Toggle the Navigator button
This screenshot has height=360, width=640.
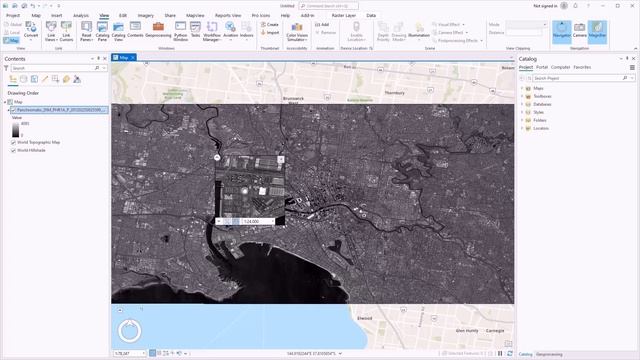562,31
